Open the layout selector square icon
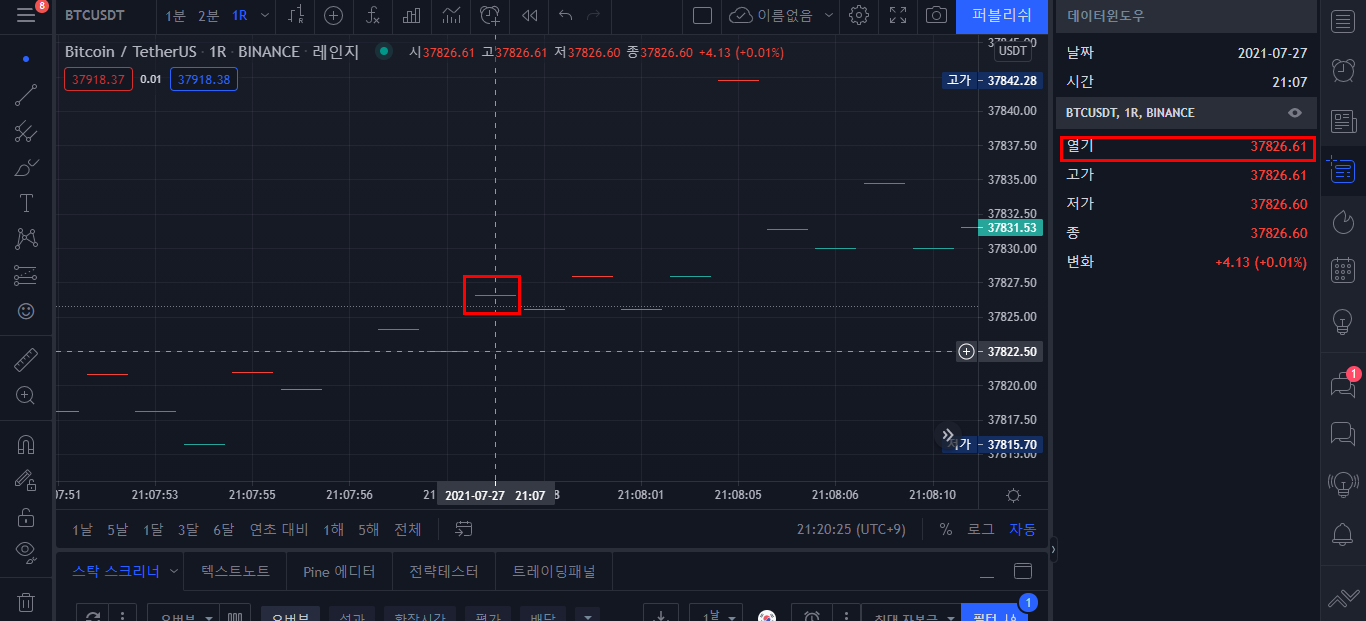The image size is (1366, 621). 702,15
